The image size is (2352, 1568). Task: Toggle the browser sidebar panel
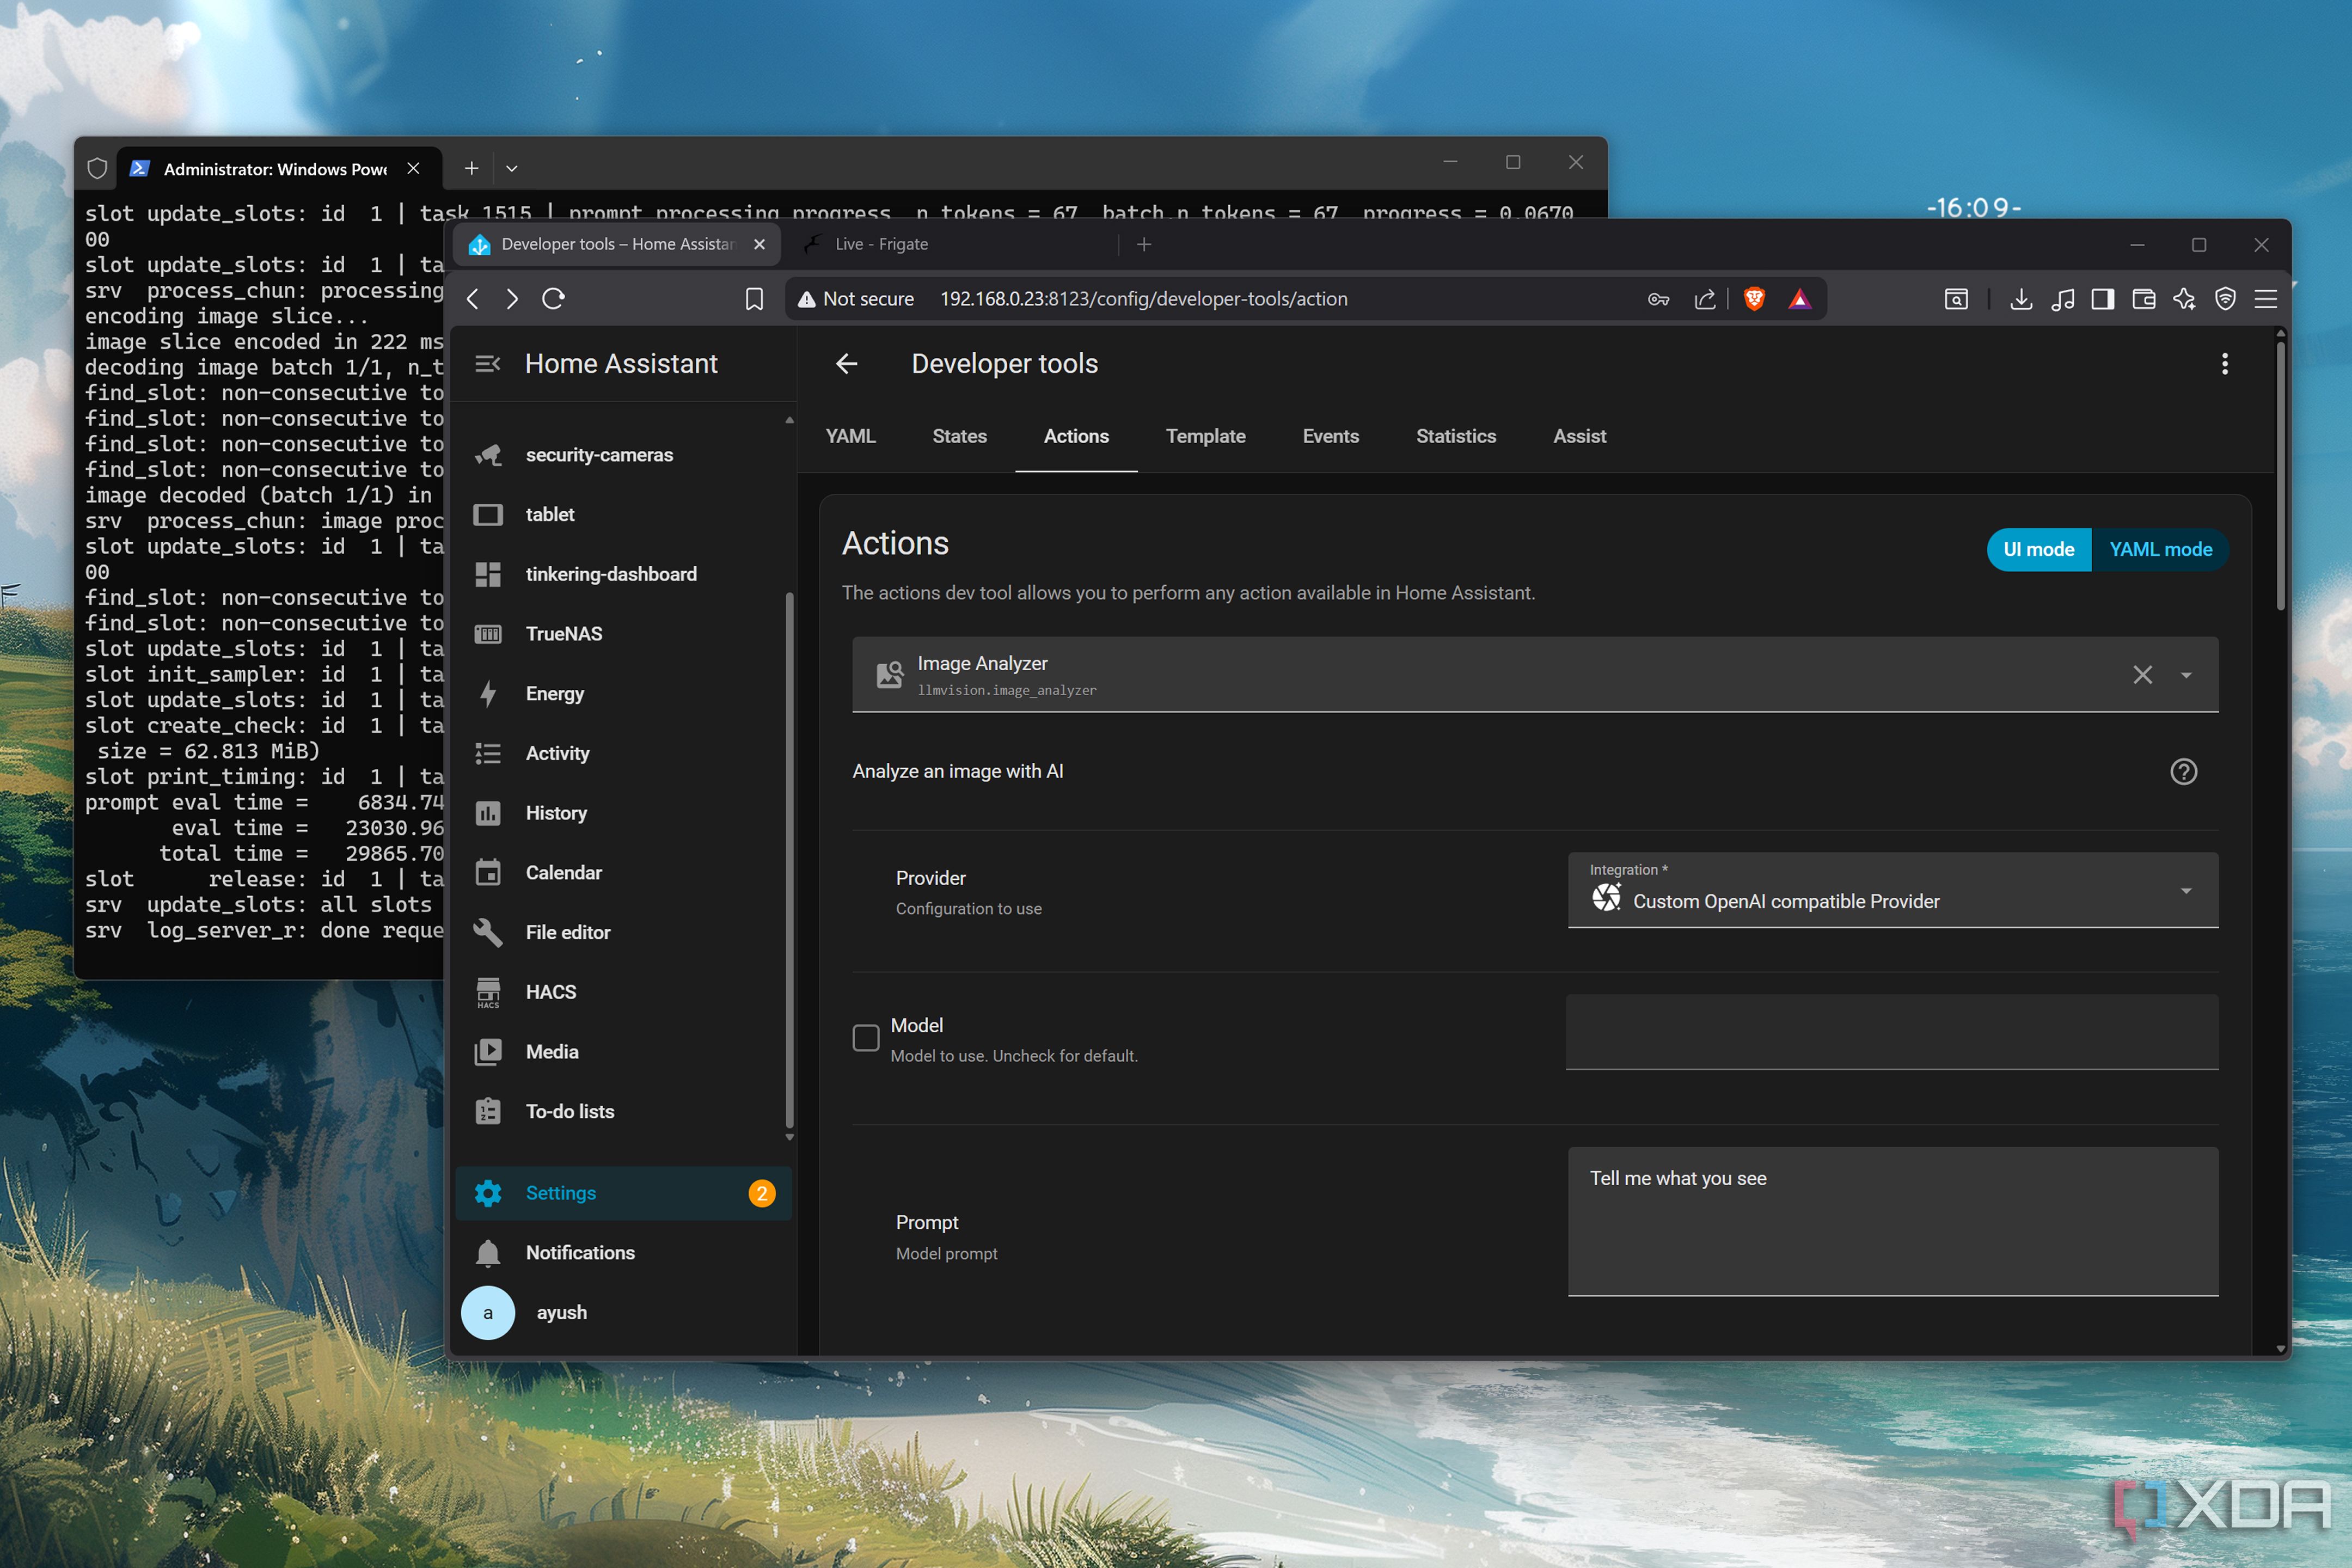pyautogui.click(x=2103, y=299)
